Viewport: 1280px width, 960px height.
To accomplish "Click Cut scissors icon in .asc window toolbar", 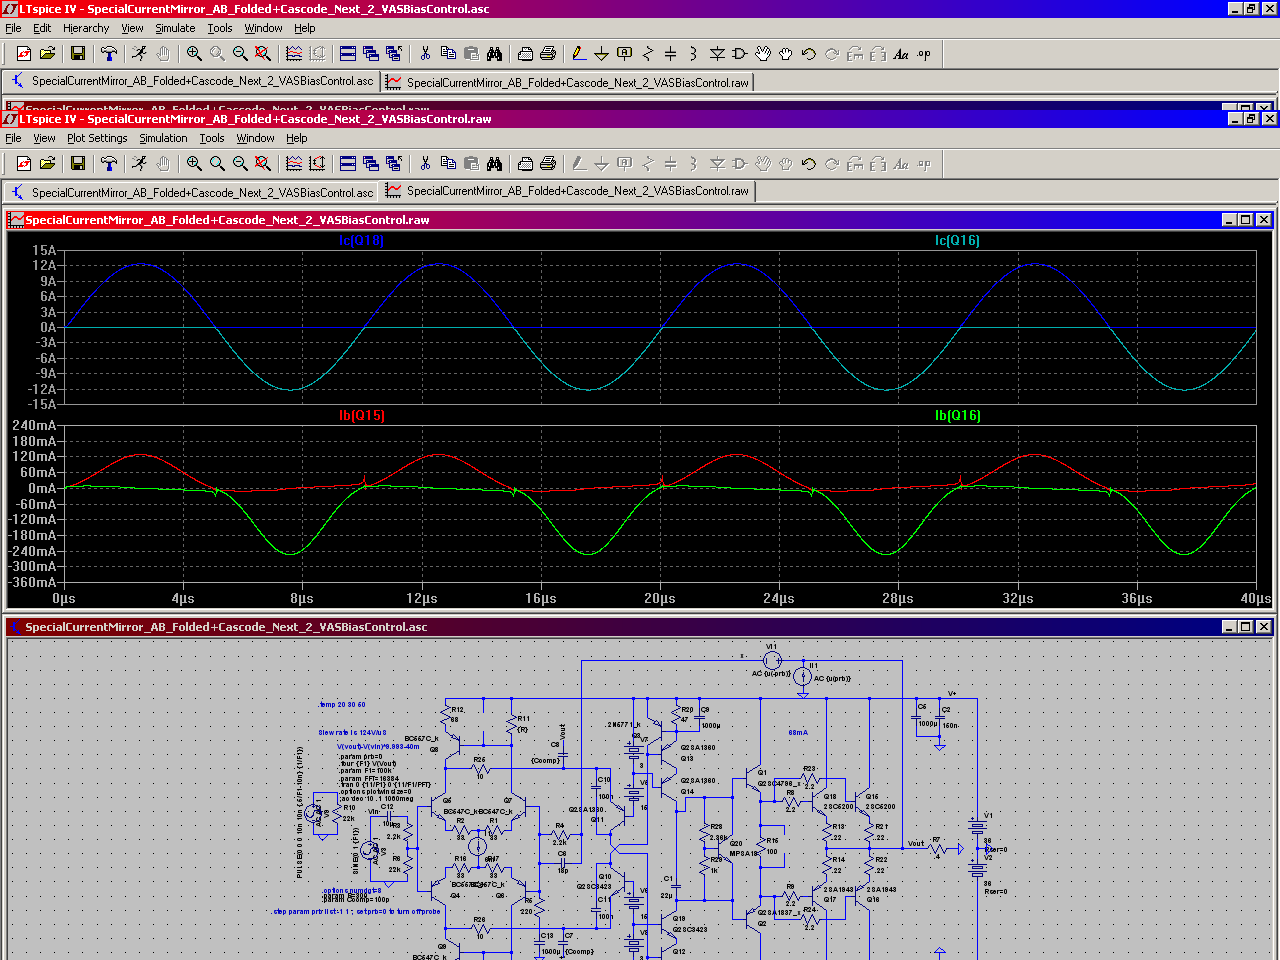I will click(425, 54).
